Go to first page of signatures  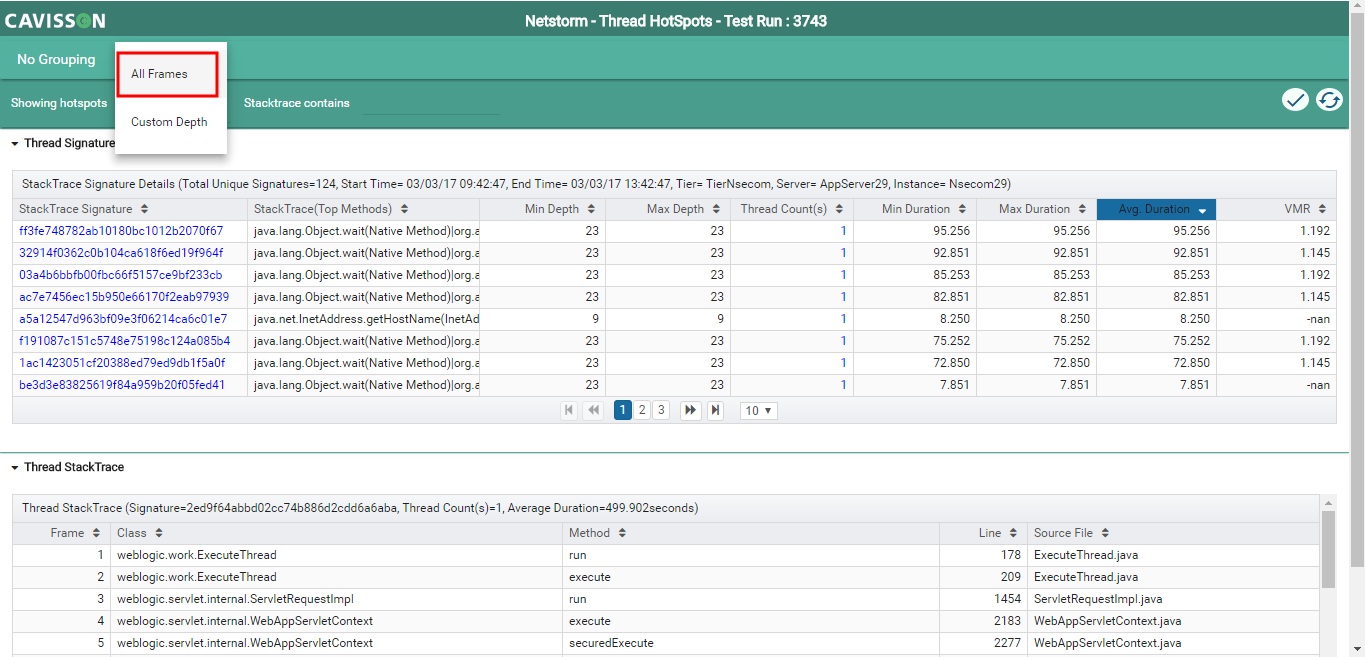coord(569,410)
